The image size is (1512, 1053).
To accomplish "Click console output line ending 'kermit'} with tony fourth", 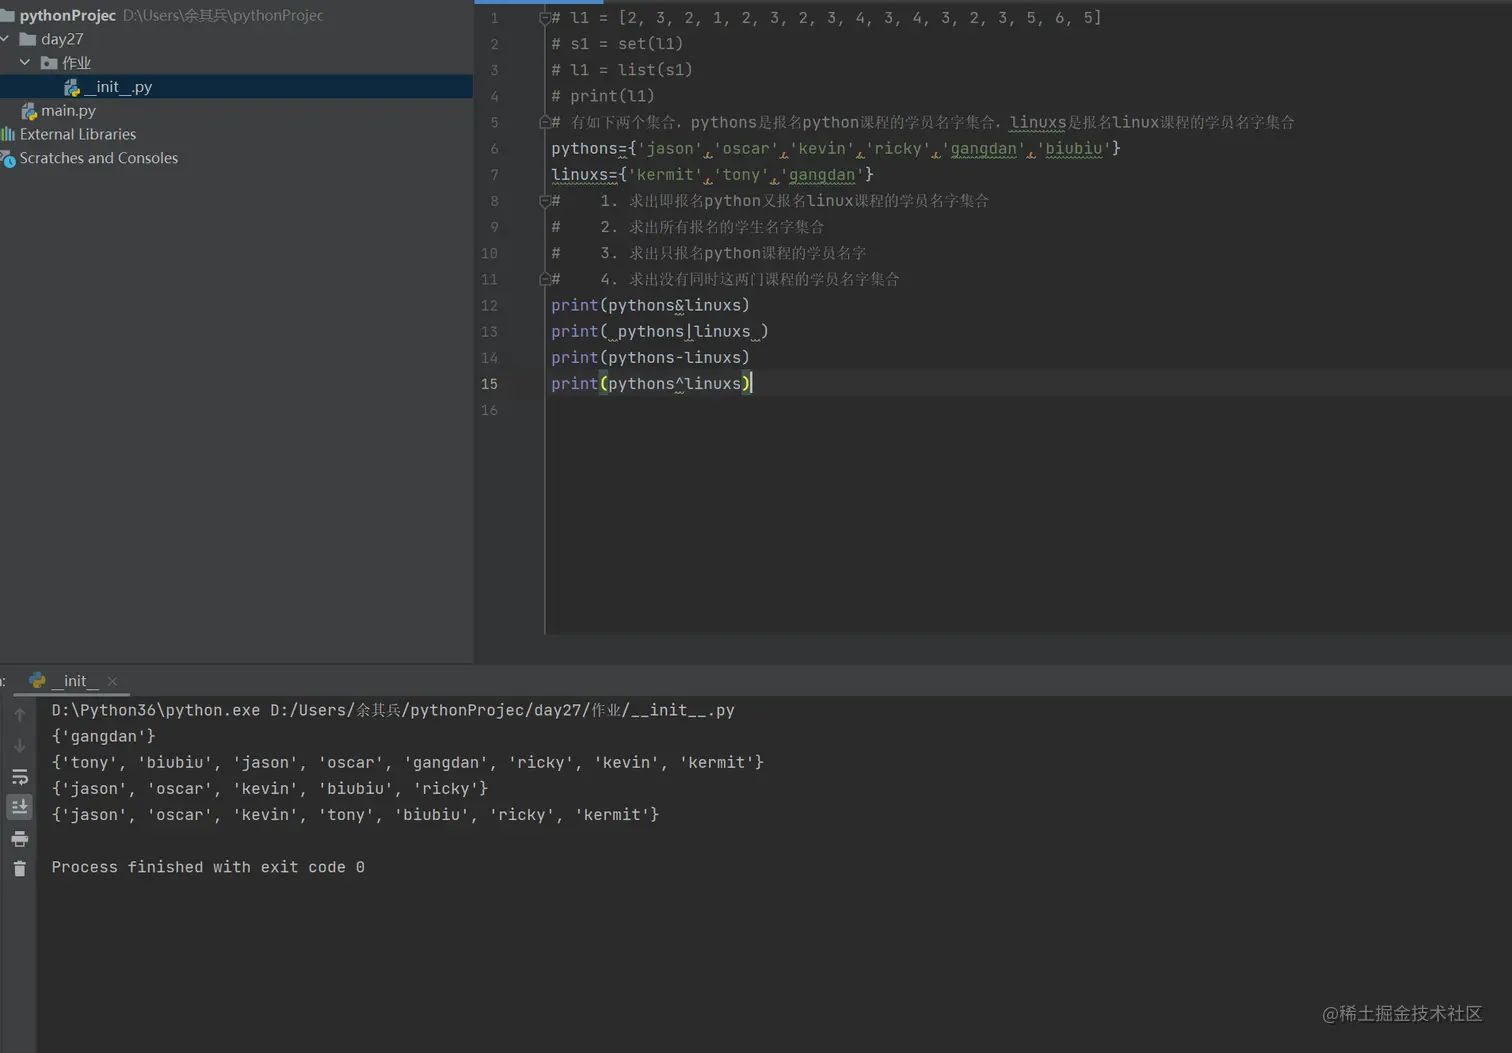I will coord(355,815).
